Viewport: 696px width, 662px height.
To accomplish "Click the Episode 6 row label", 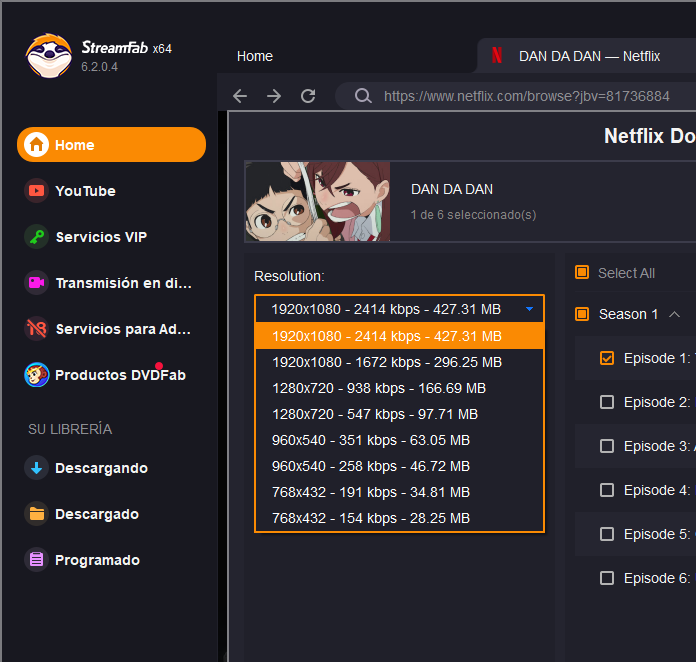I will click(657, 578).
